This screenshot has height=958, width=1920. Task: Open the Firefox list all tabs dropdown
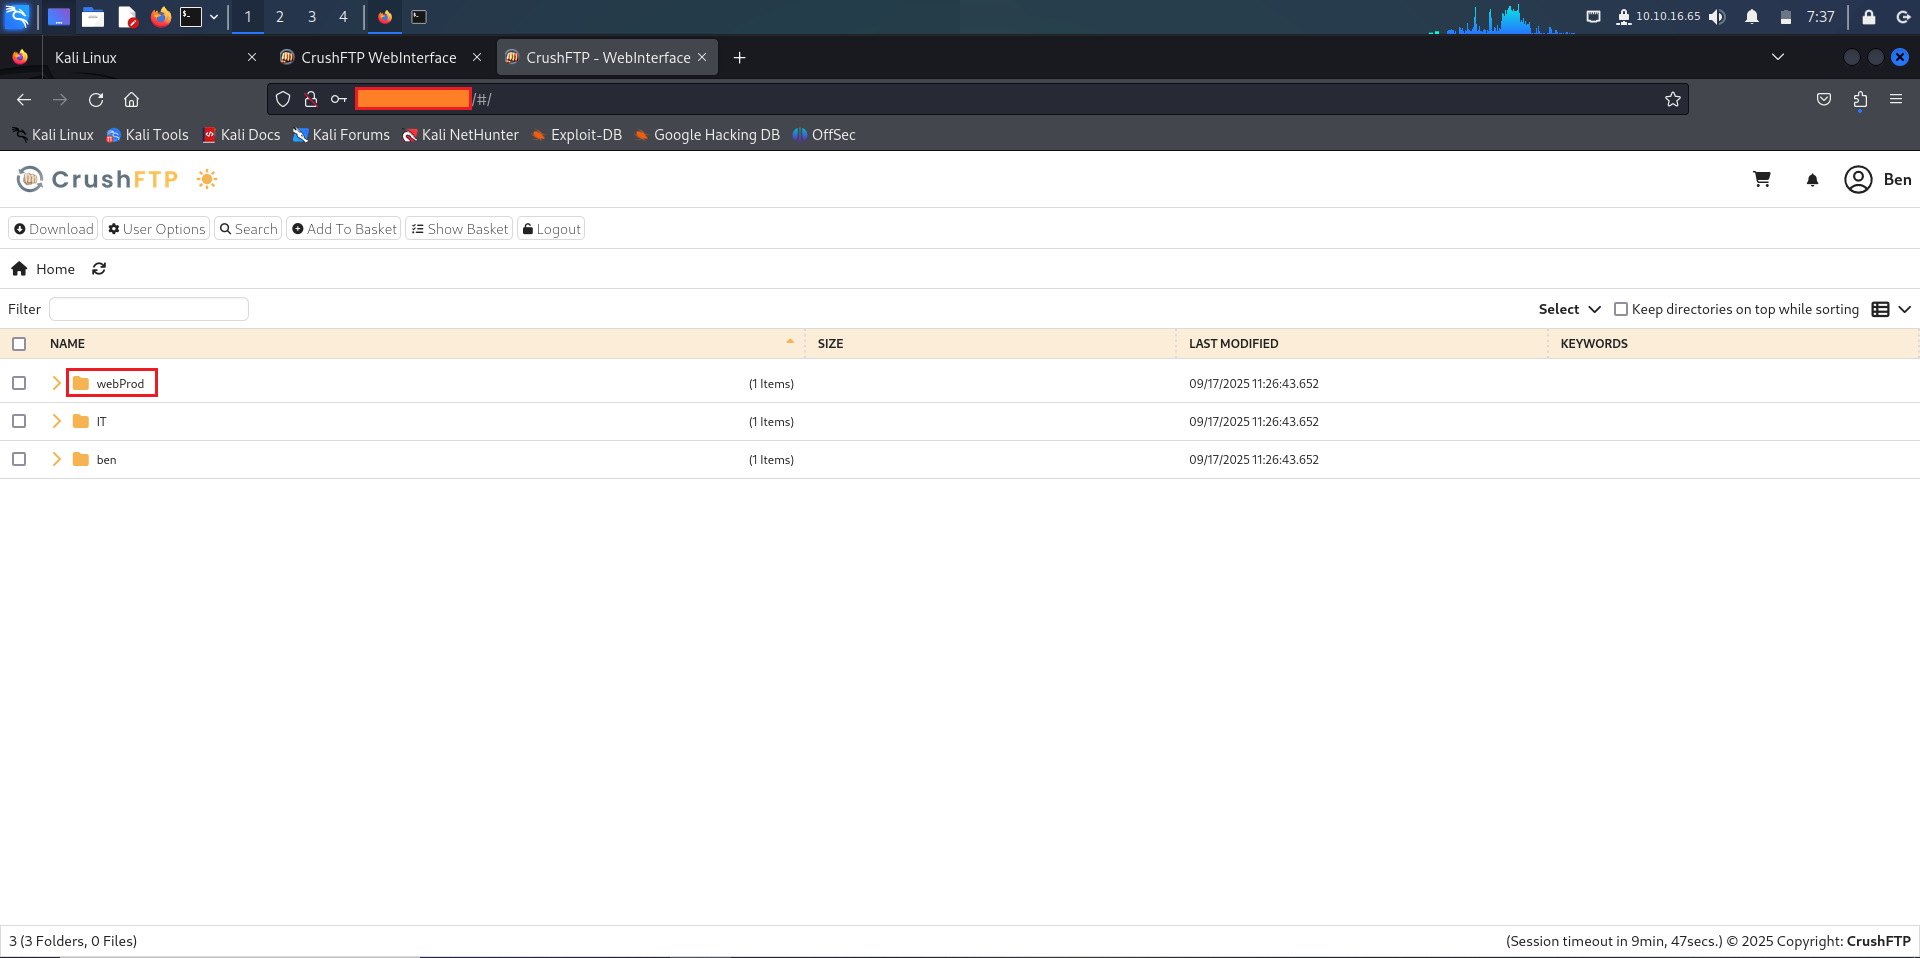1778,57
